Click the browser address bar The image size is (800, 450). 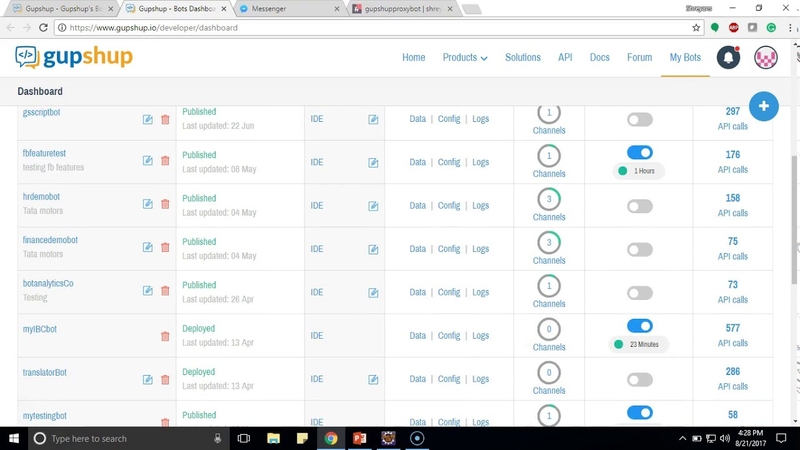click(378, 28)
